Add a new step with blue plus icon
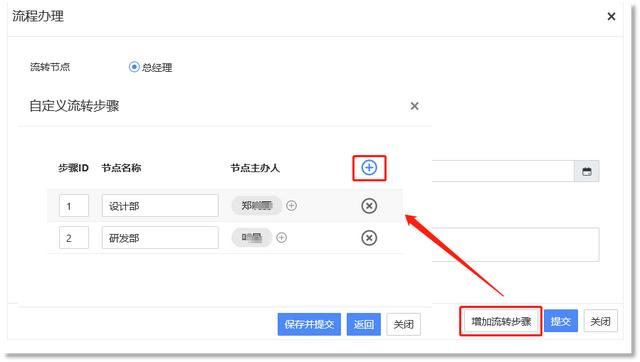Image resolution: width=640 pixels, height=362 pixels. 369,168
